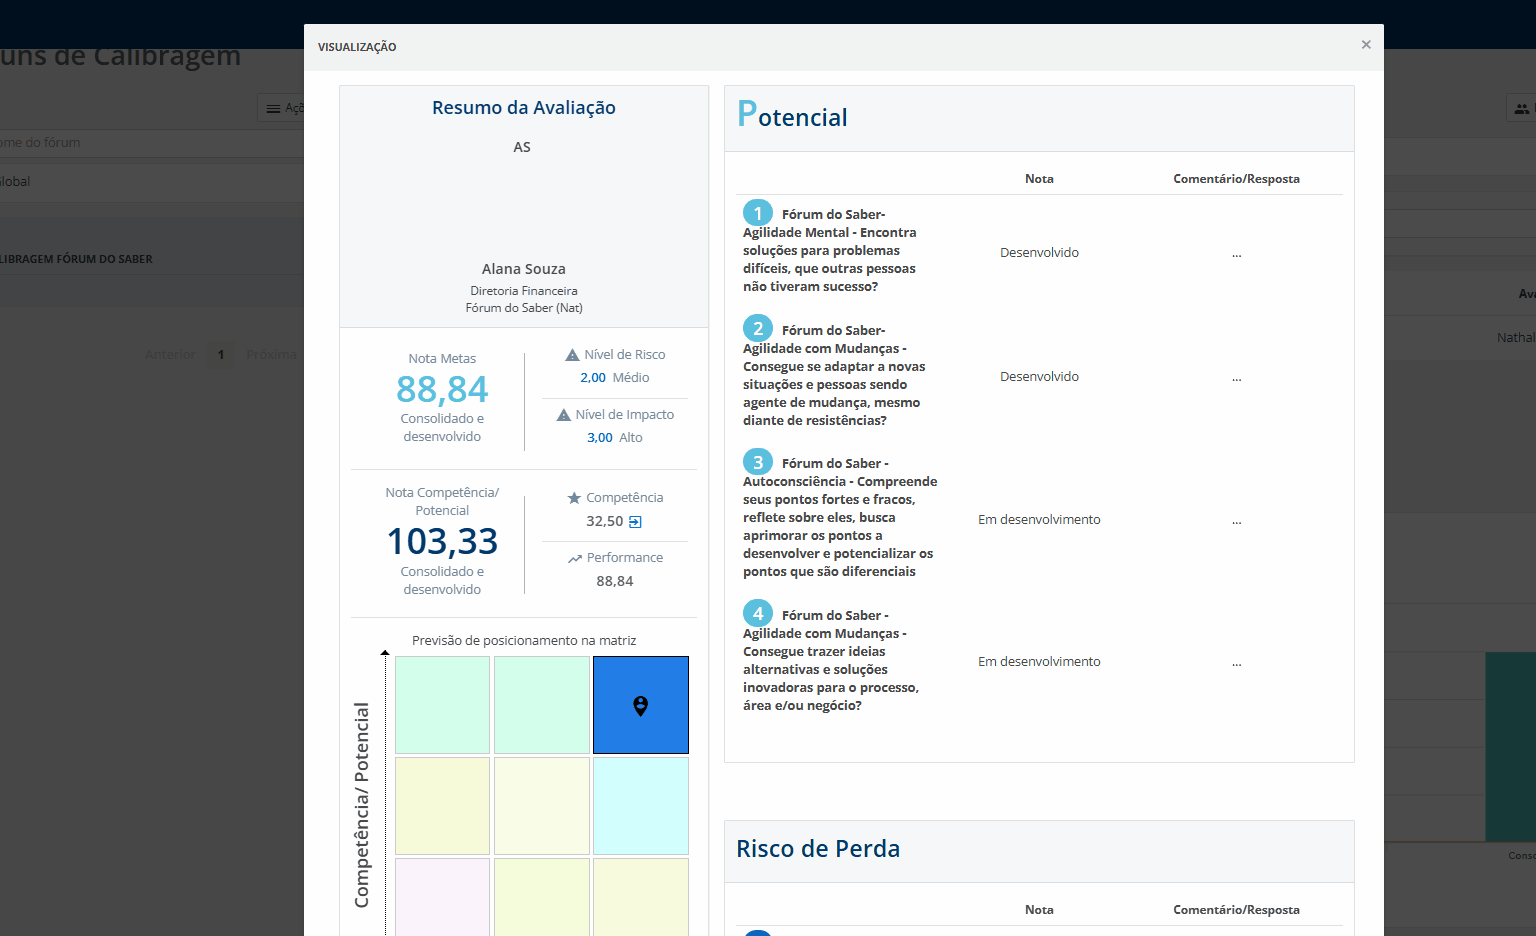Open competency details icon next to 32,50

coord(635,522)
